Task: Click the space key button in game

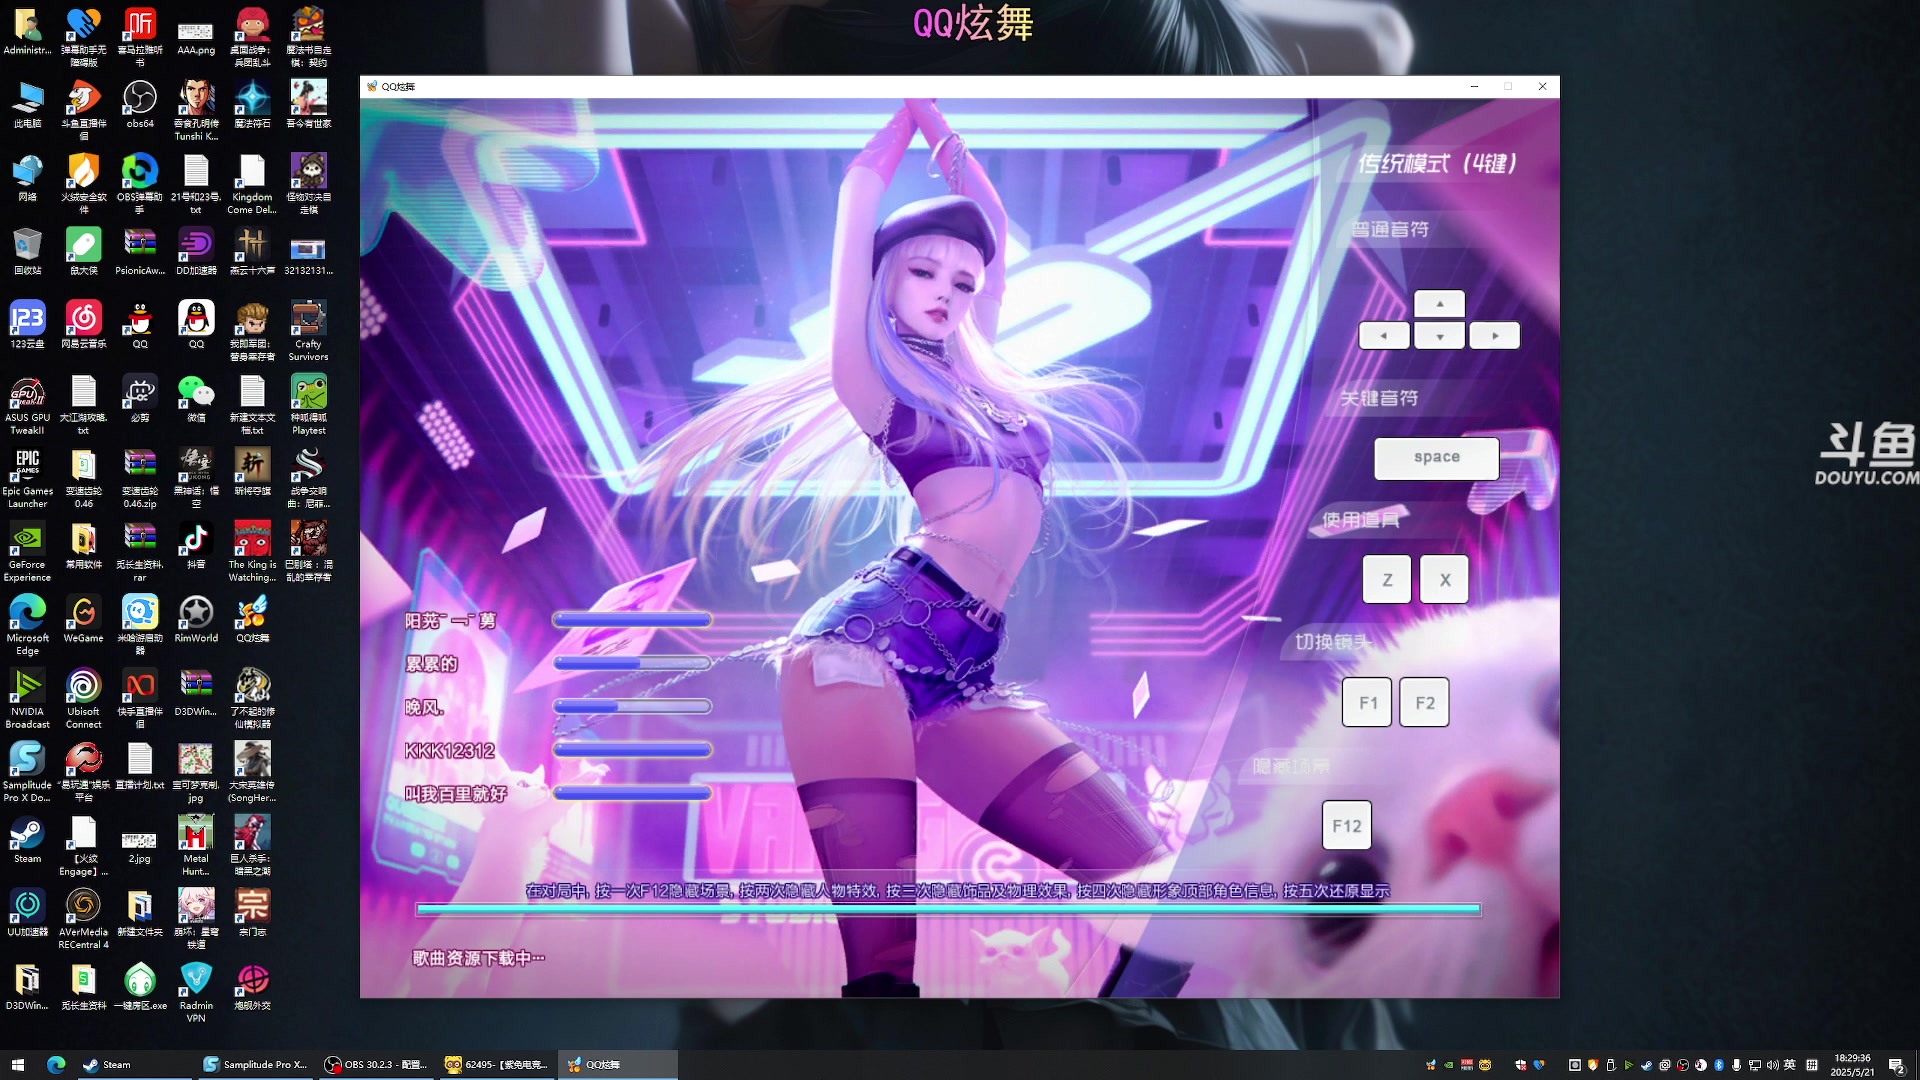Action: click(x=1436, y=458)
